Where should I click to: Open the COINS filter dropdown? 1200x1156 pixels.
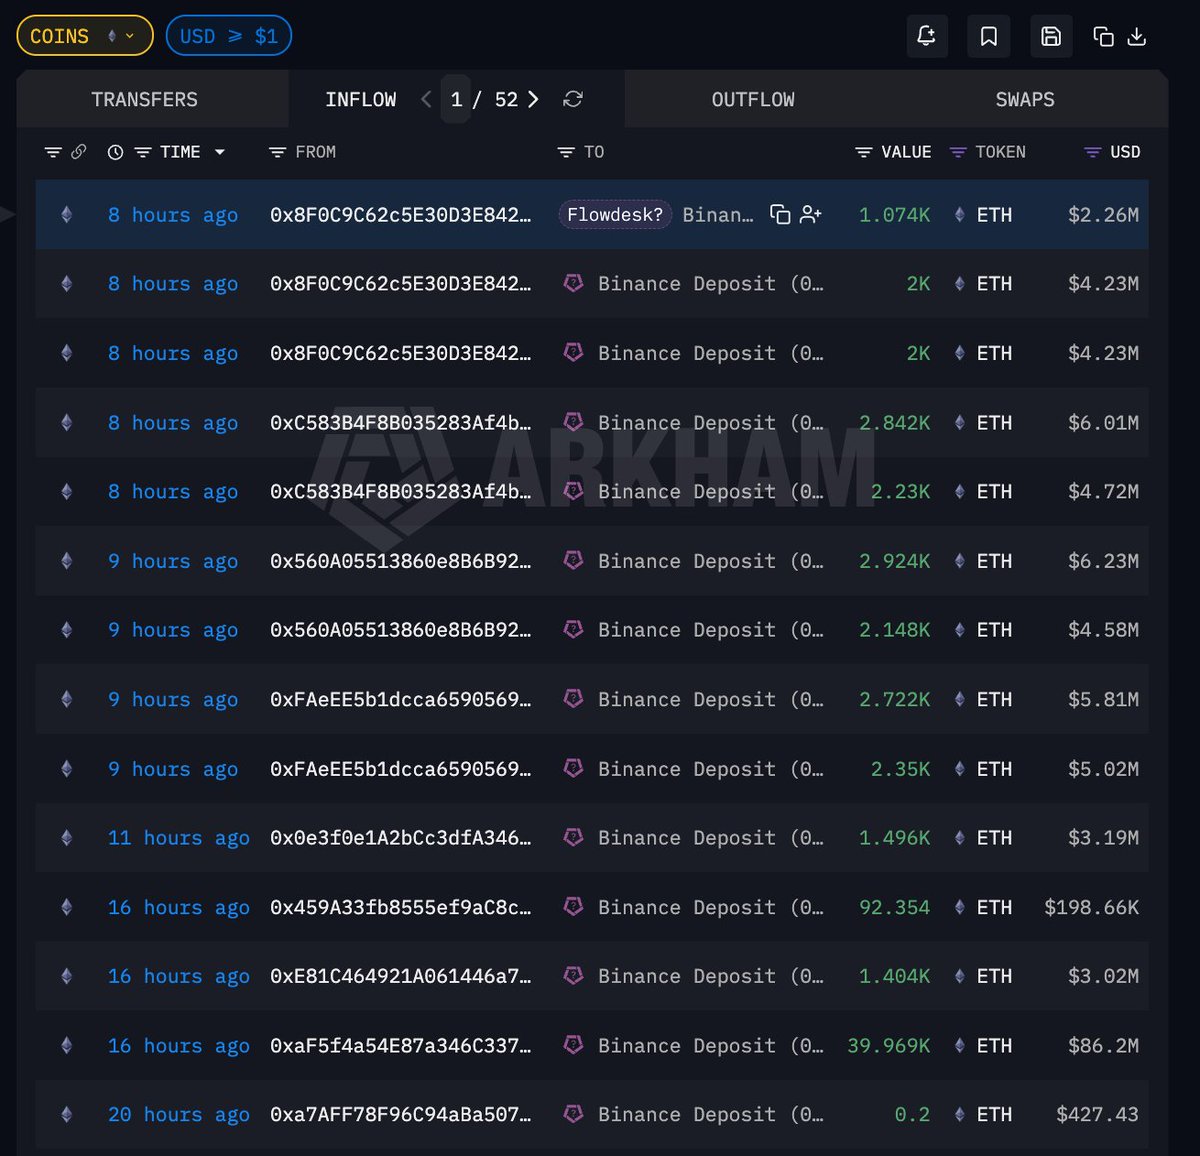point(85,36)
